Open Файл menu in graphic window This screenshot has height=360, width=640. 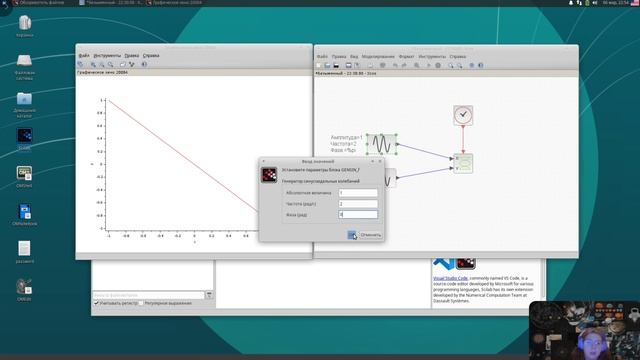coord(84,56)
